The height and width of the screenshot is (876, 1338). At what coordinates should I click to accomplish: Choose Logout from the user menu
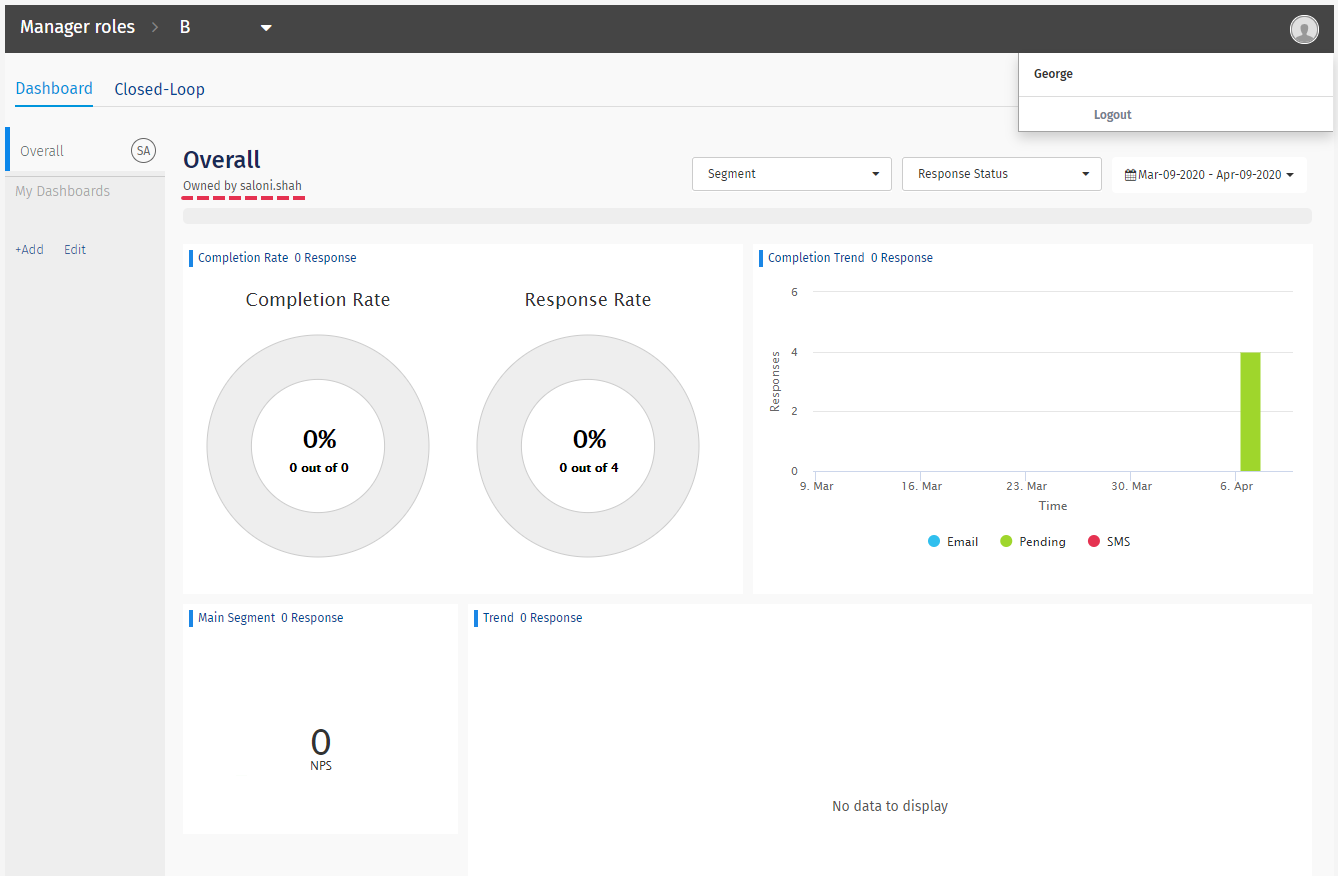click(x=1112, y=115)
